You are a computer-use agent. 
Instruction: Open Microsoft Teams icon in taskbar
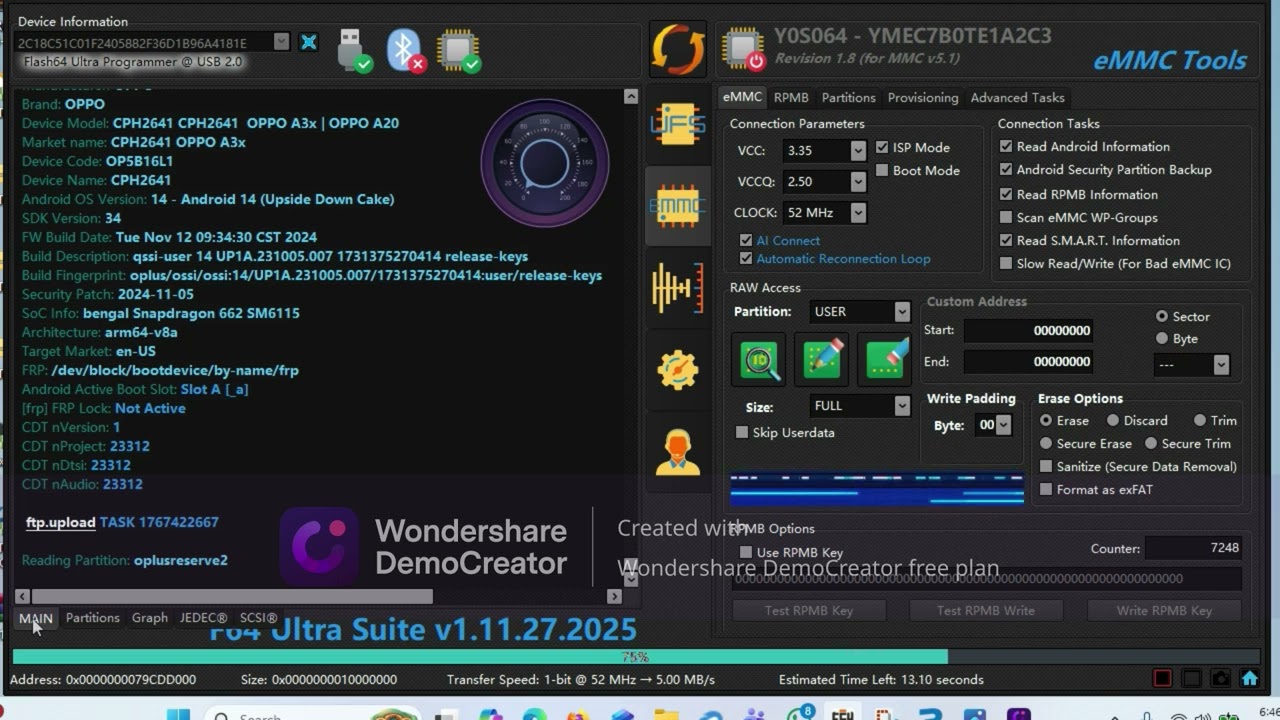coord(755,714)
